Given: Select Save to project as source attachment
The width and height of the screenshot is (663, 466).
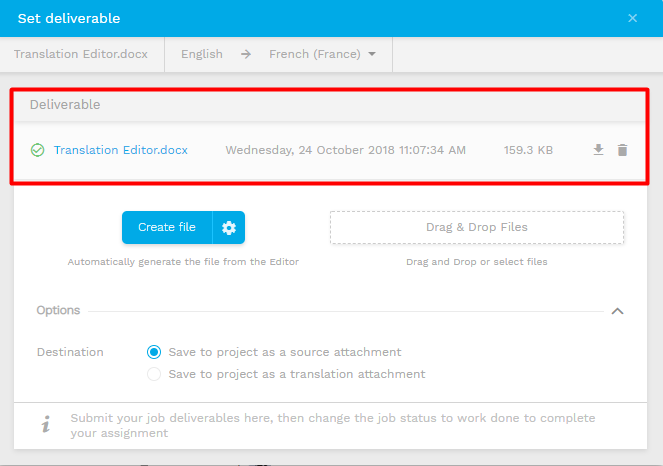Looking at the screenshot, I should 154,352.
